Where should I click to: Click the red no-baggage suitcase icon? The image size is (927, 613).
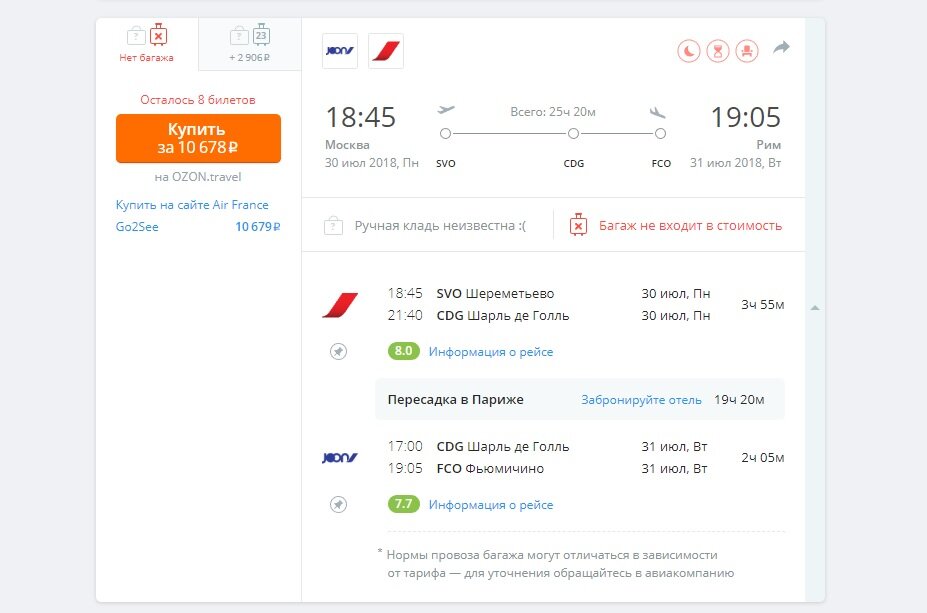tap(578, 225)
